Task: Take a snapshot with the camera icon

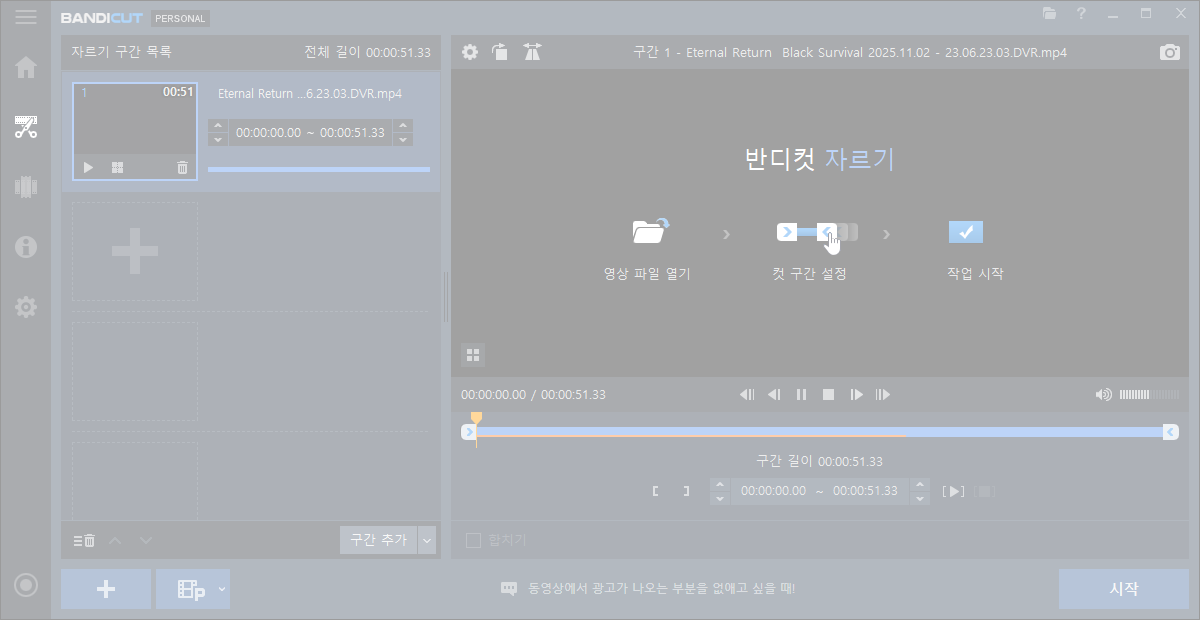Action: point(1169,52)
